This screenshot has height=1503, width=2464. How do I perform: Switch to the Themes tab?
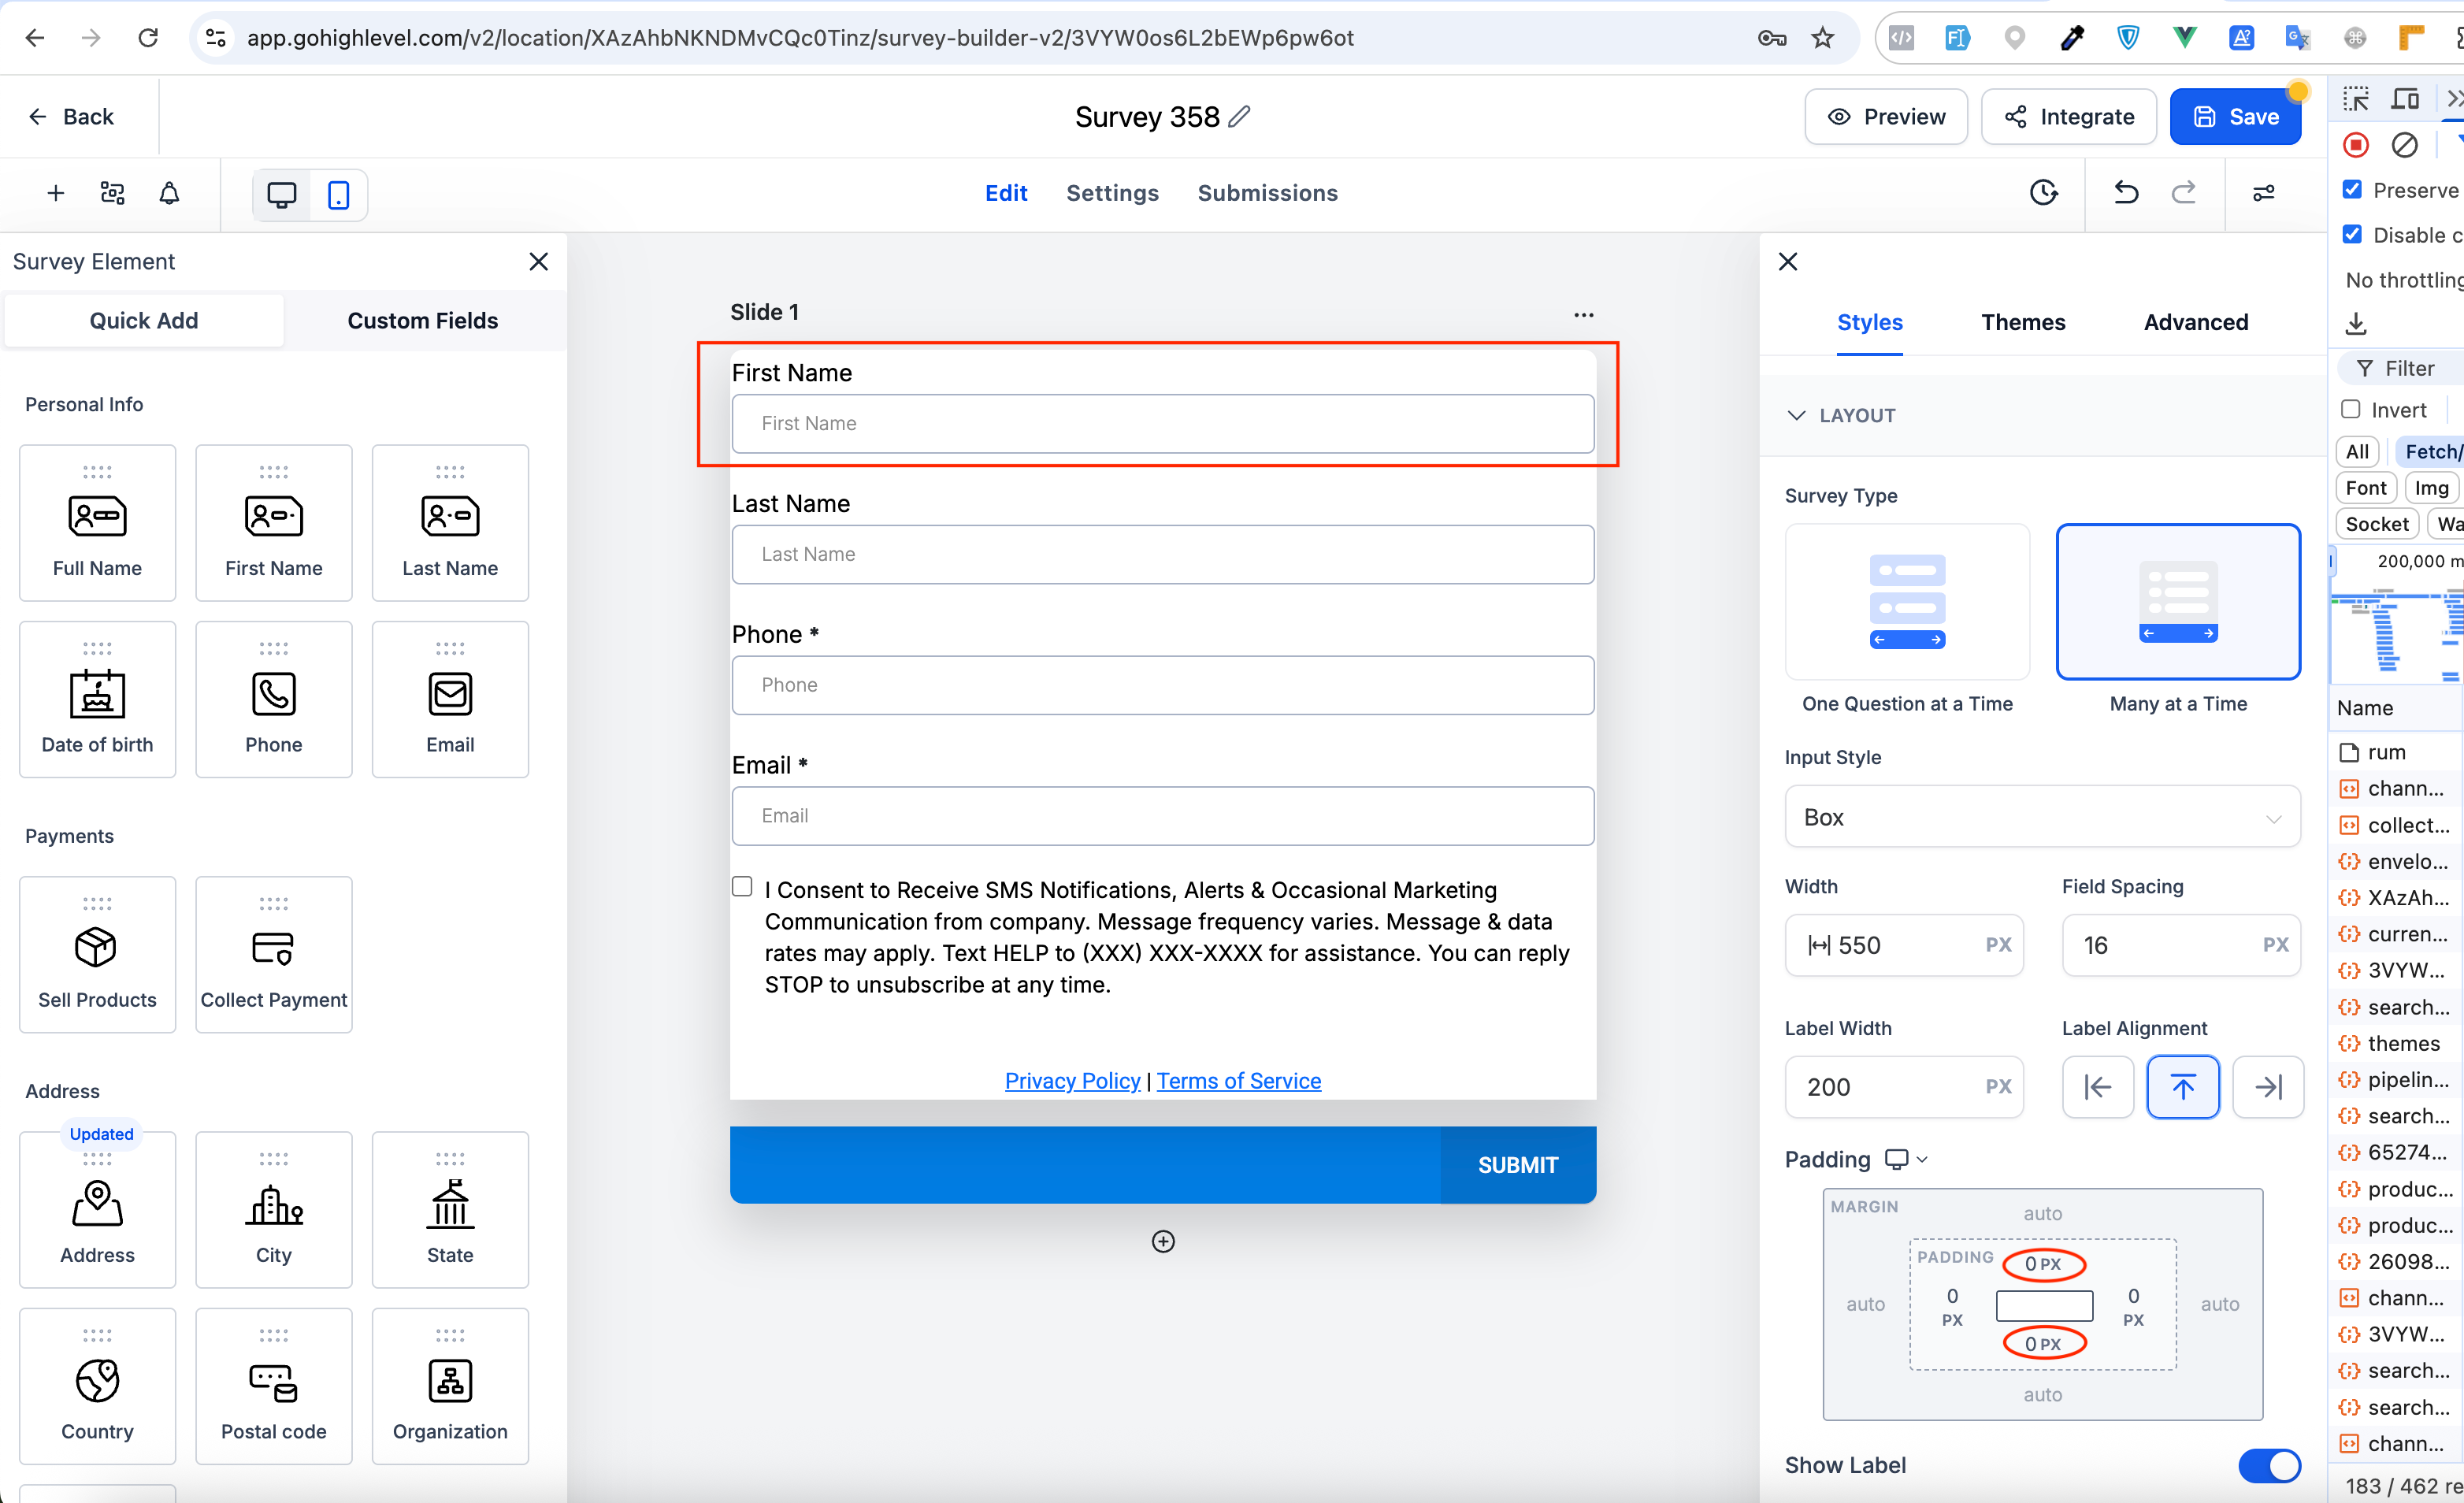[x=2022, y=322]
